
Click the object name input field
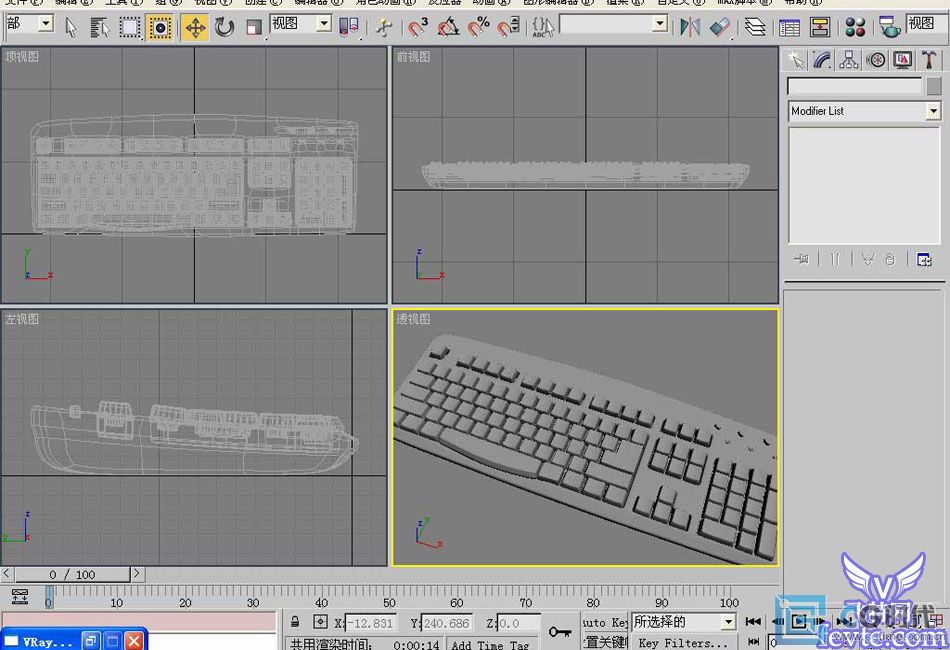pos(854,87)
